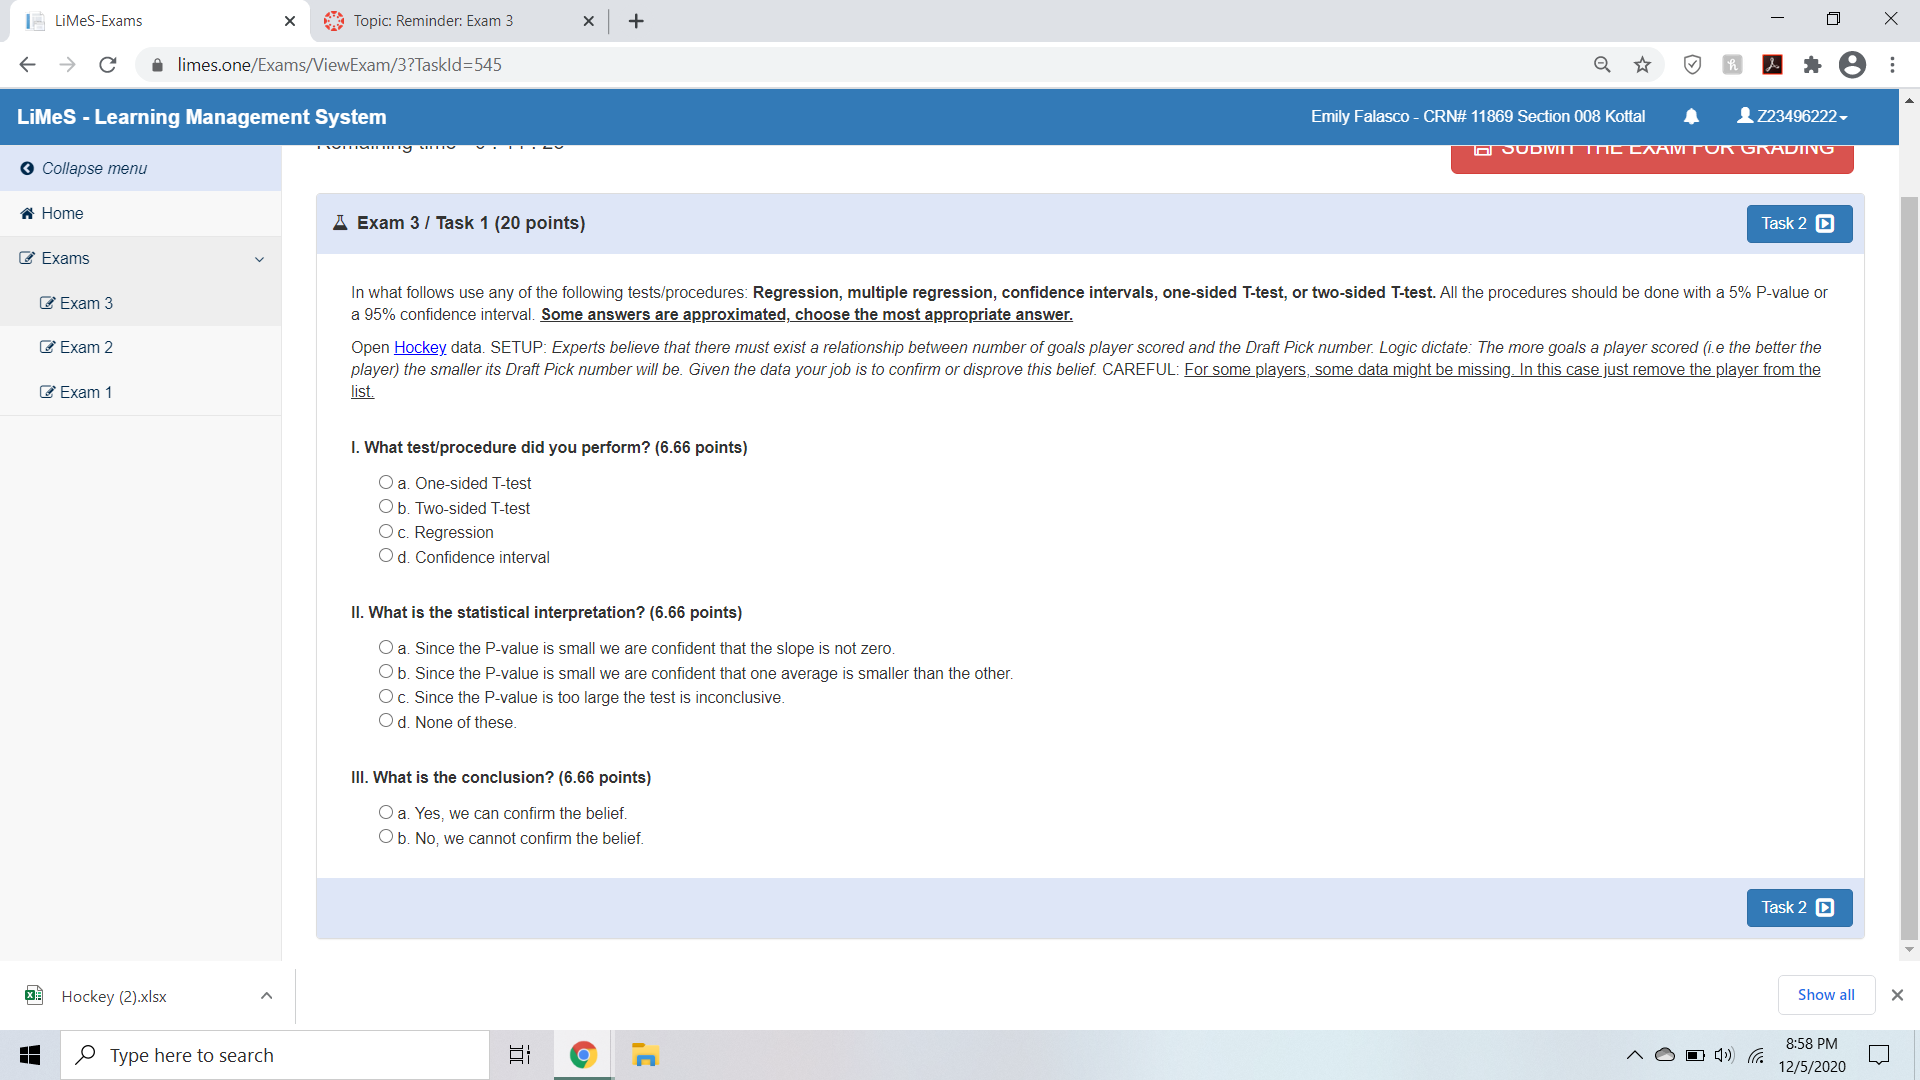Image resolution: width=1920 pixels, height=1080 pixels.
Task: Open Exam 2 in sidebar menu
Action: [86, 347]
